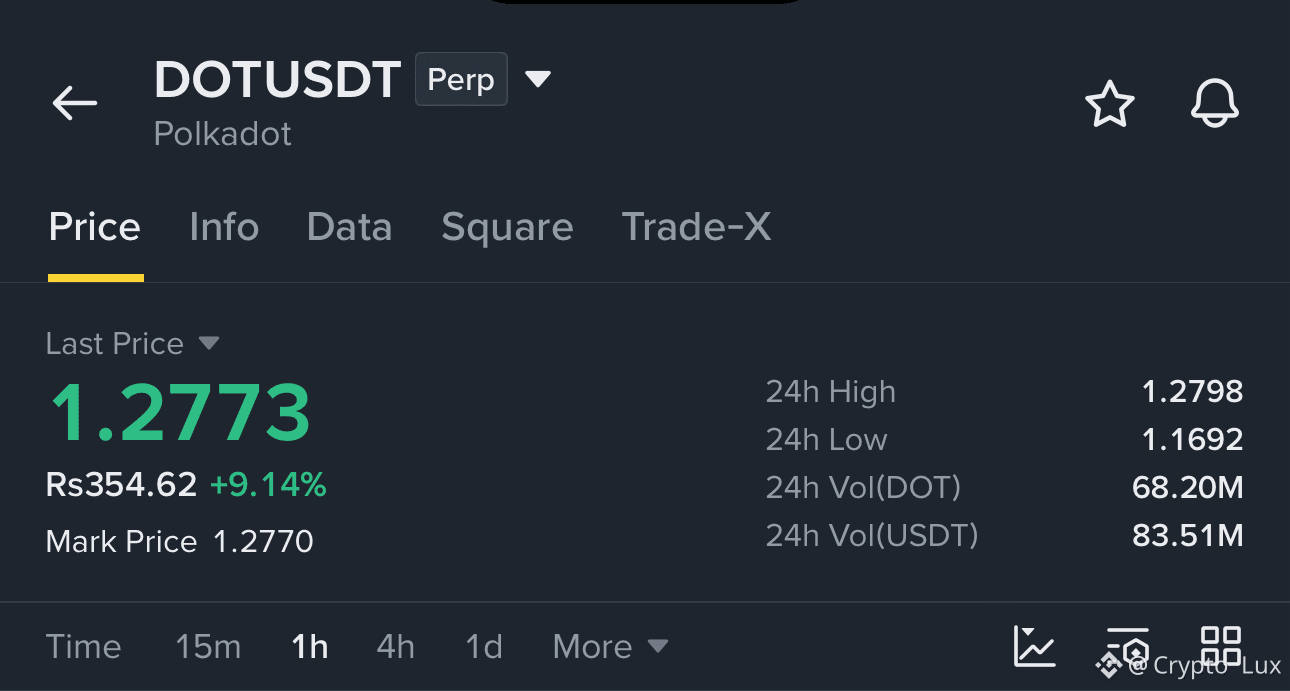1290x691 pixels.
Task: Expand the More timeframes dropdown
Action: 610,647
